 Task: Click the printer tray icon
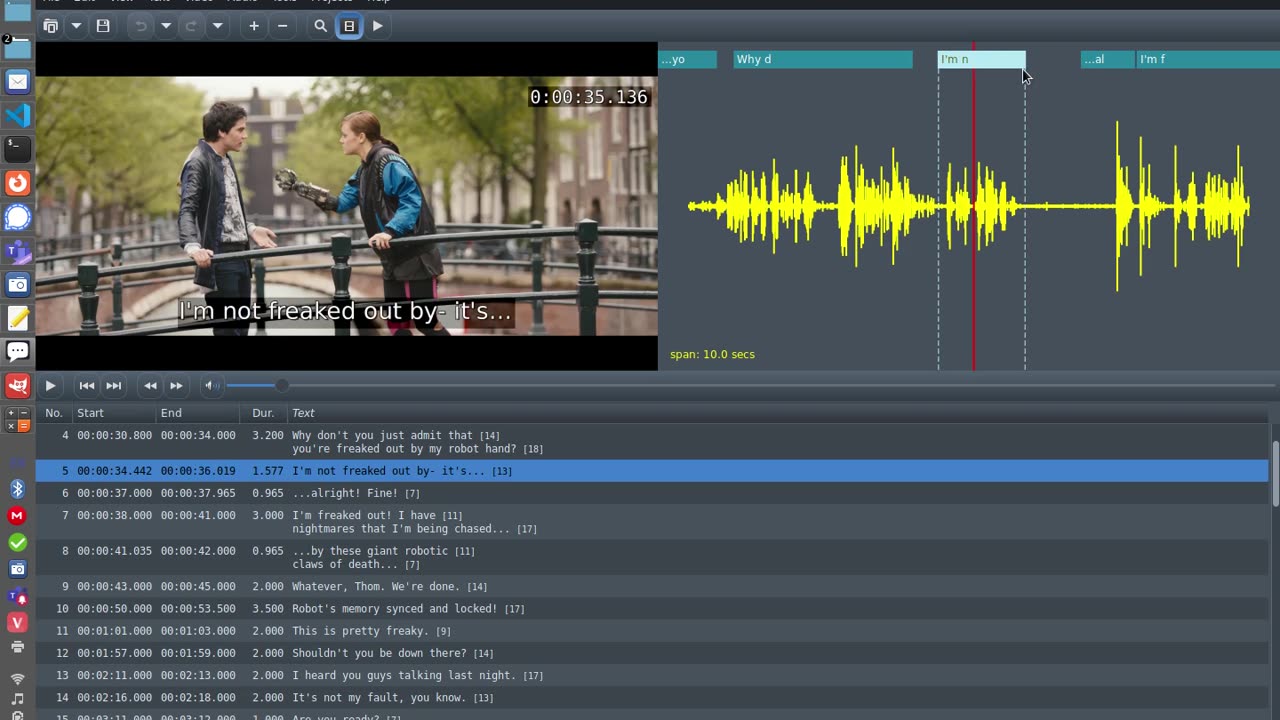pos(17,646)
